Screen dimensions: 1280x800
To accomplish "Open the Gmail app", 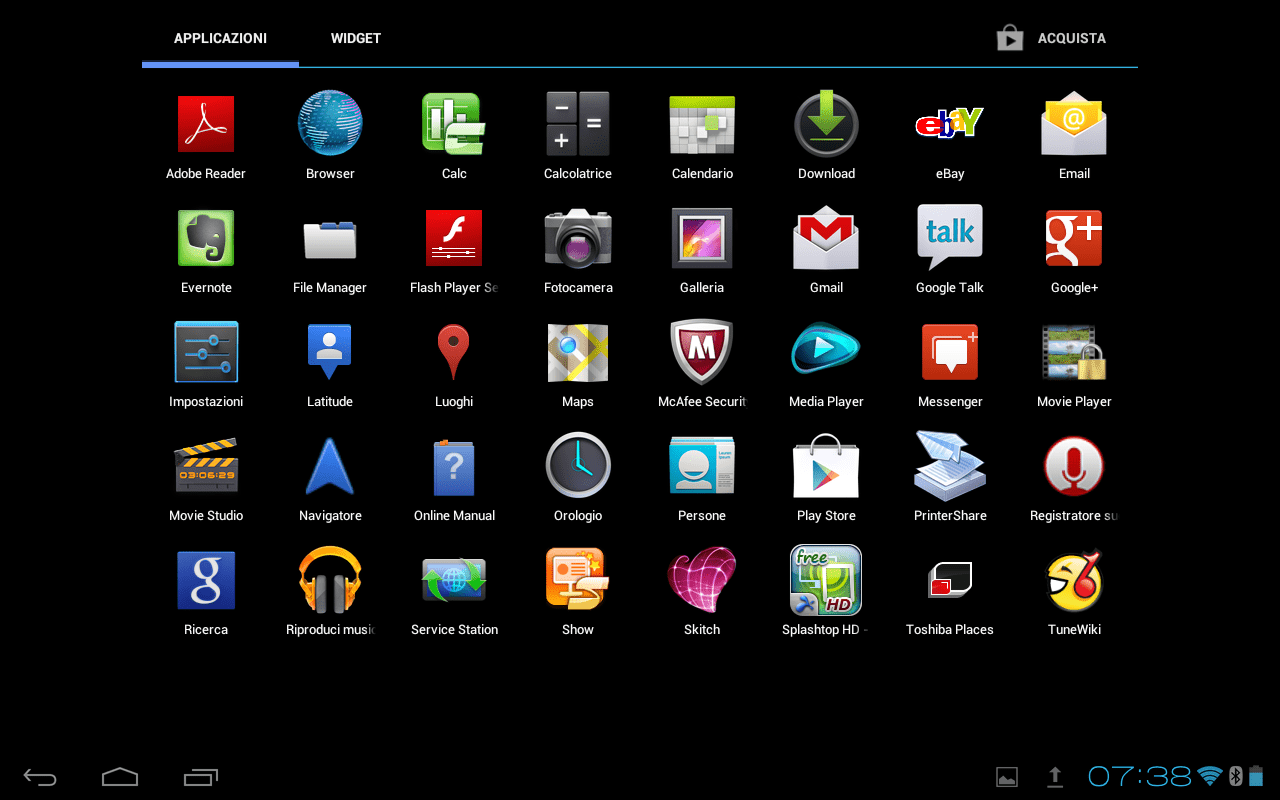I will (x=826, y=238).
